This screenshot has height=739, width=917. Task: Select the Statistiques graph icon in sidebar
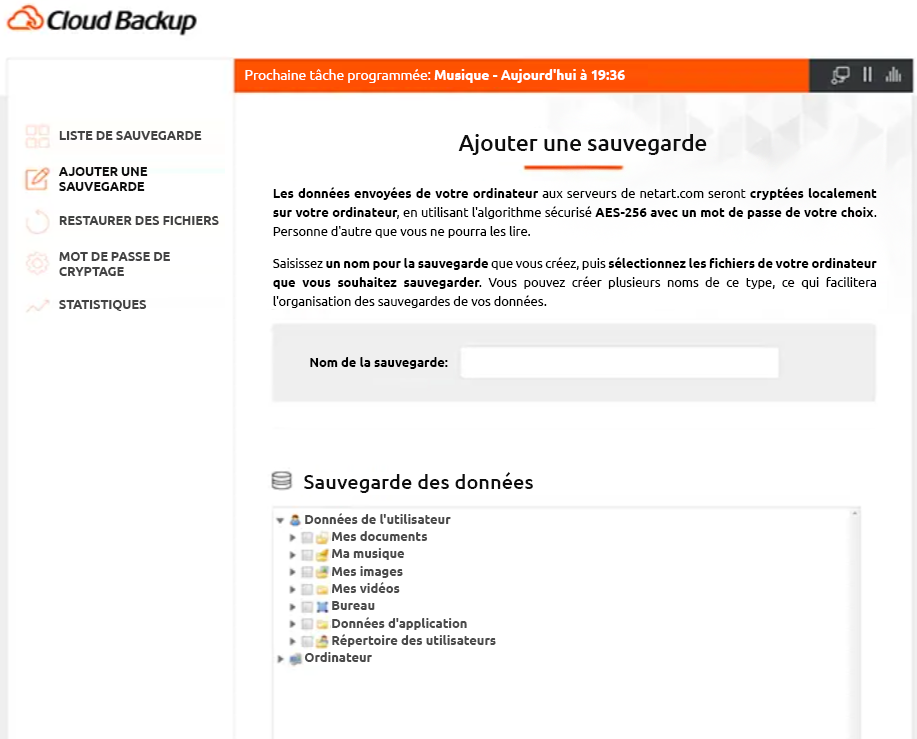pos(37,304)
